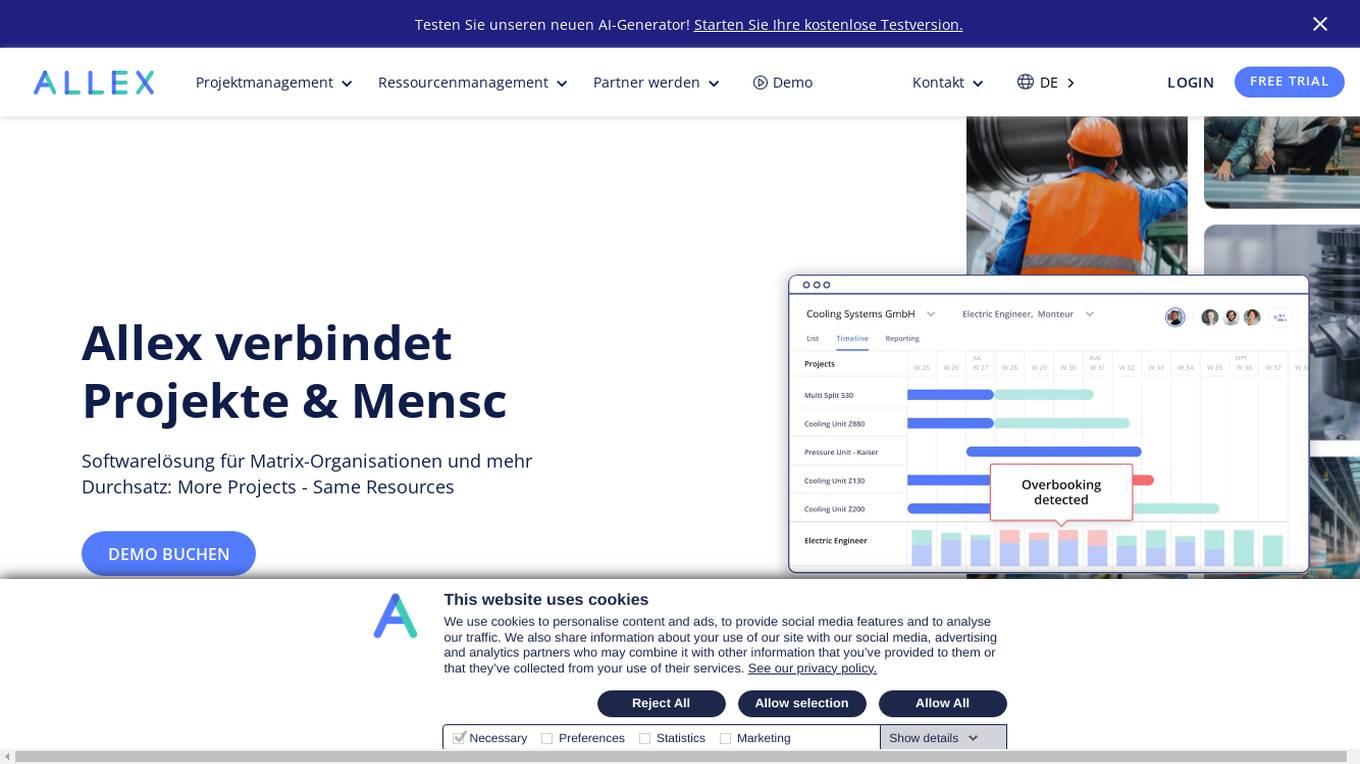1360x764 pixels.
Task: Click the Reporting tab in product preview
Action: (x=902, y=339)
